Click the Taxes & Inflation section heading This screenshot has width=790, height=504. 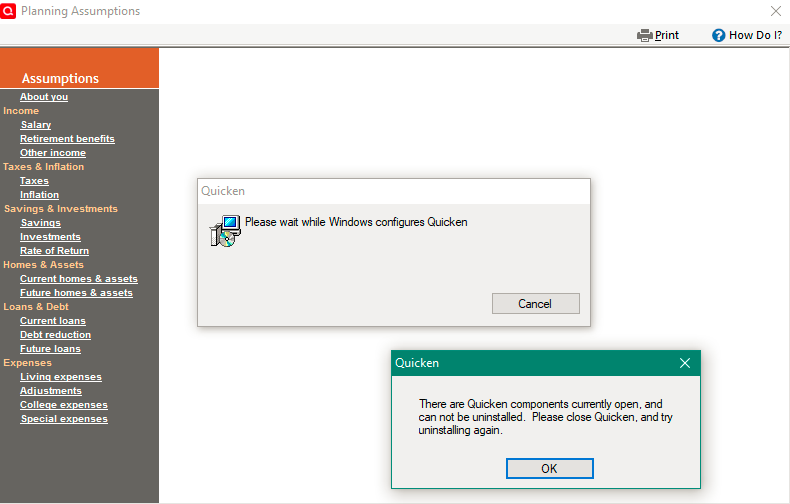click(x=43, y=167)
